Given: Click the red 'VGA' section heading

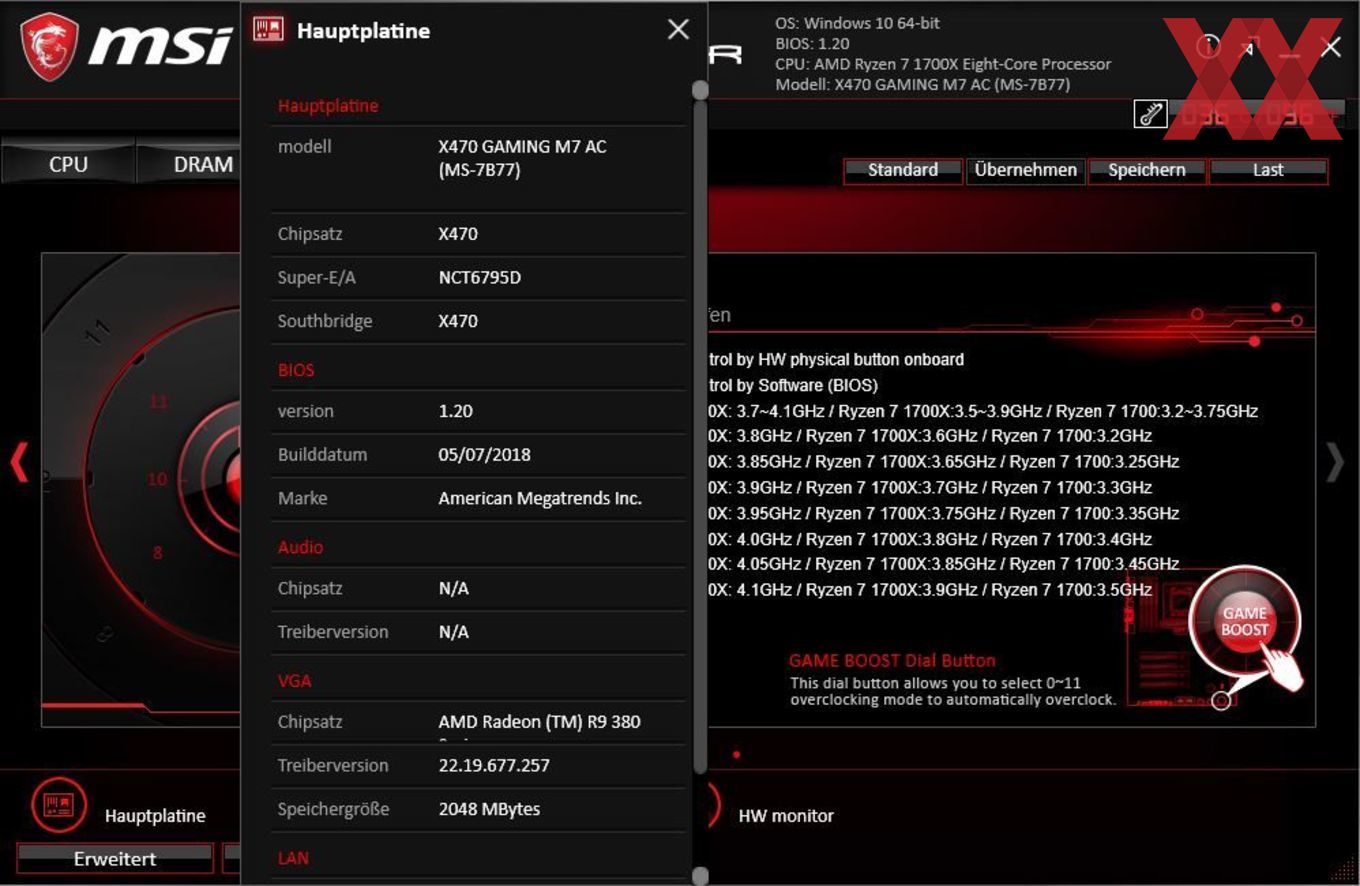Looking at the screenshot, I should [x=294, y=681].
